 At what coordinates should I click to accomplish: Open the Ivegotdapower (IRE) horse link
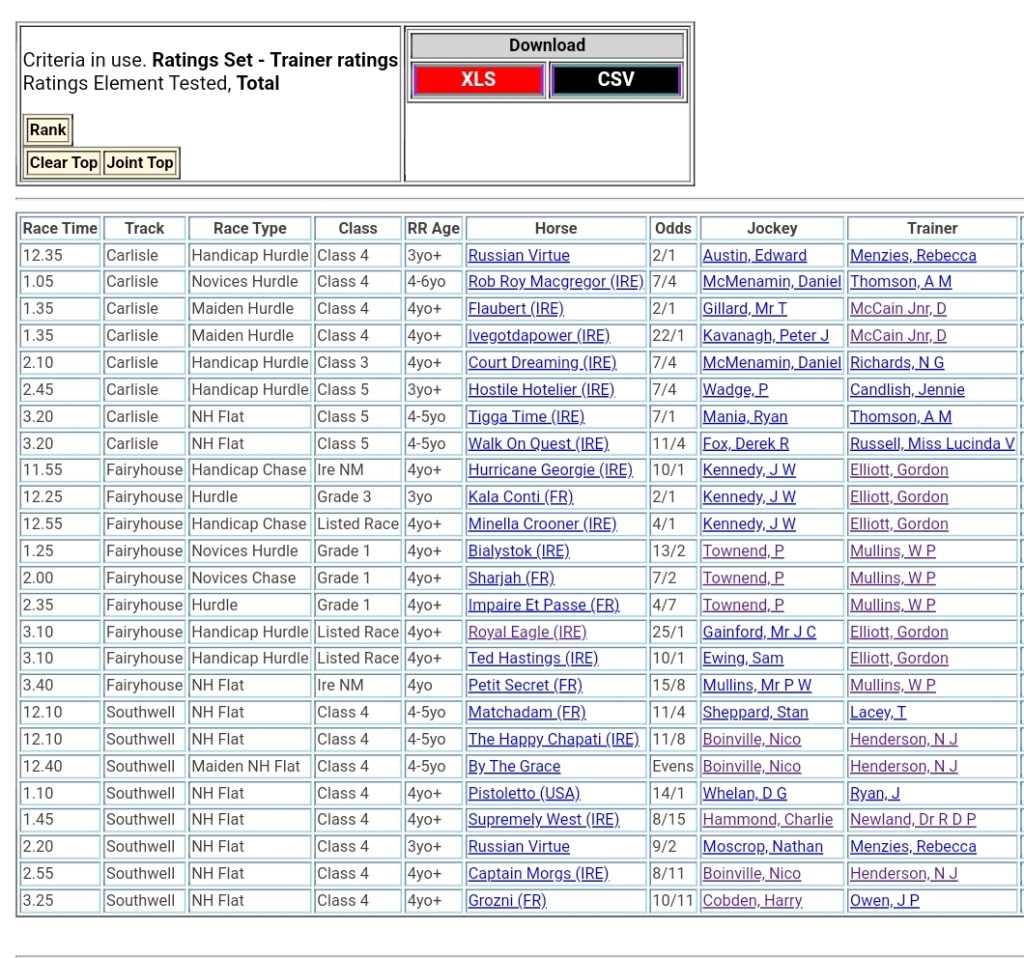pos(538,336)
